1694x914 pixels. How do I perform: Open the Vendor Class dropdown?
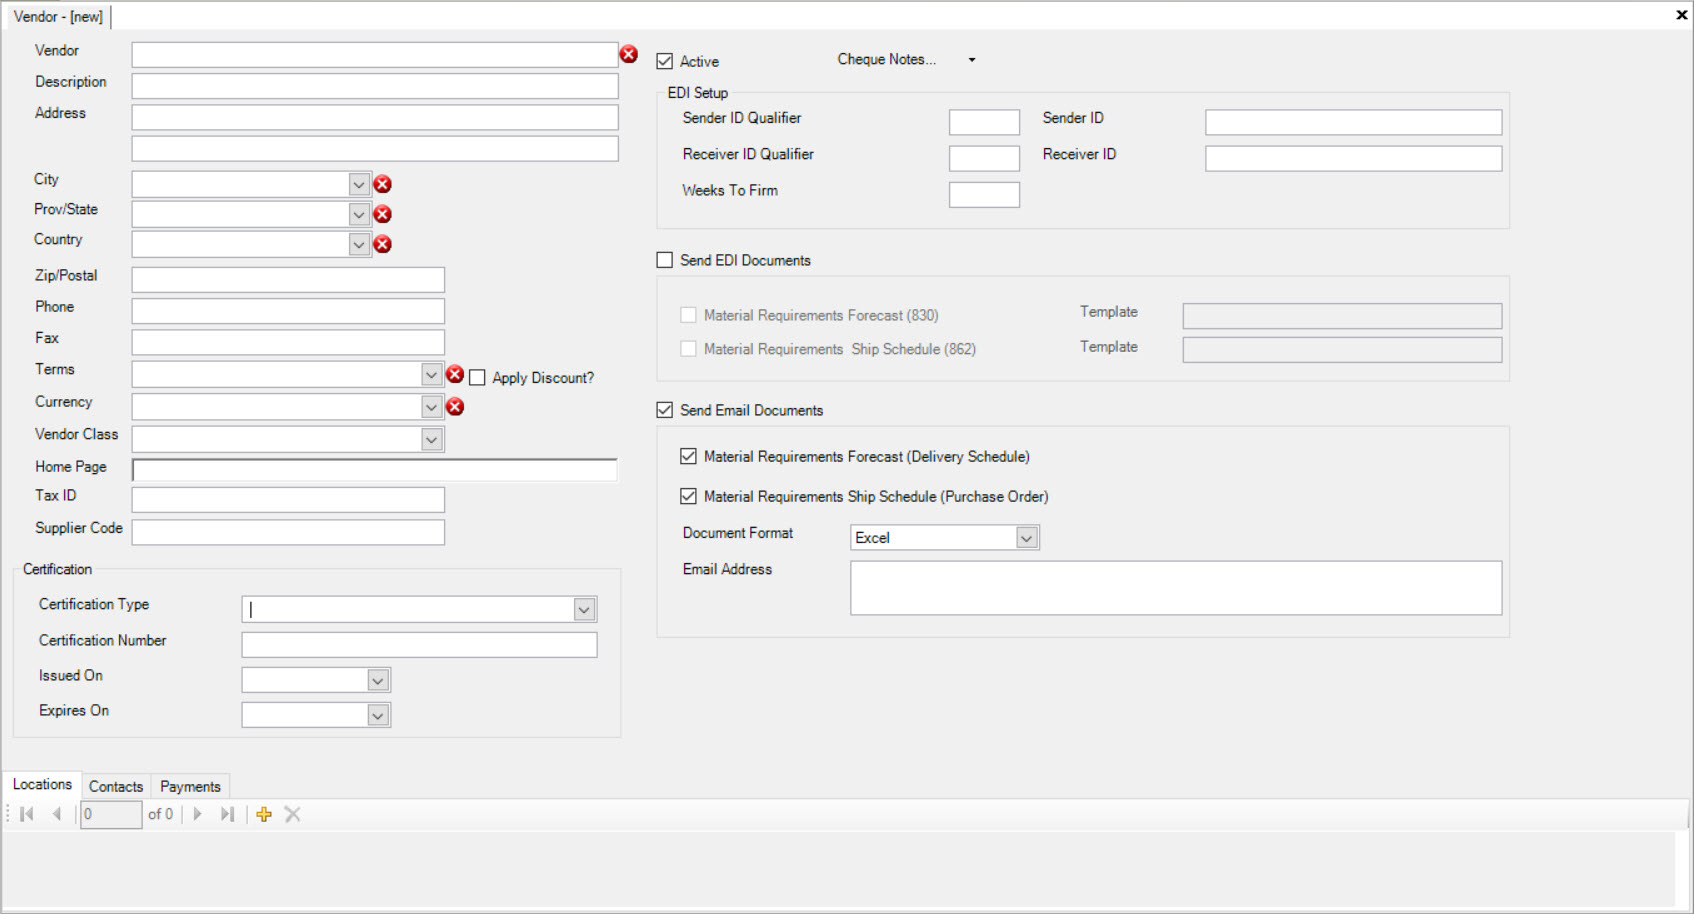click(x=431, y=439)
